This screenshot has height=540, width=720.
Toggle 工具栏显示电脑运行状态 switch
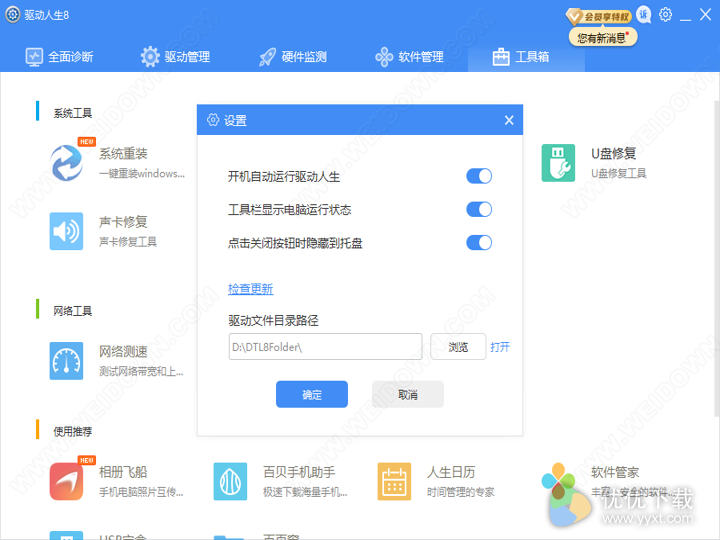(x=479, y=209)
